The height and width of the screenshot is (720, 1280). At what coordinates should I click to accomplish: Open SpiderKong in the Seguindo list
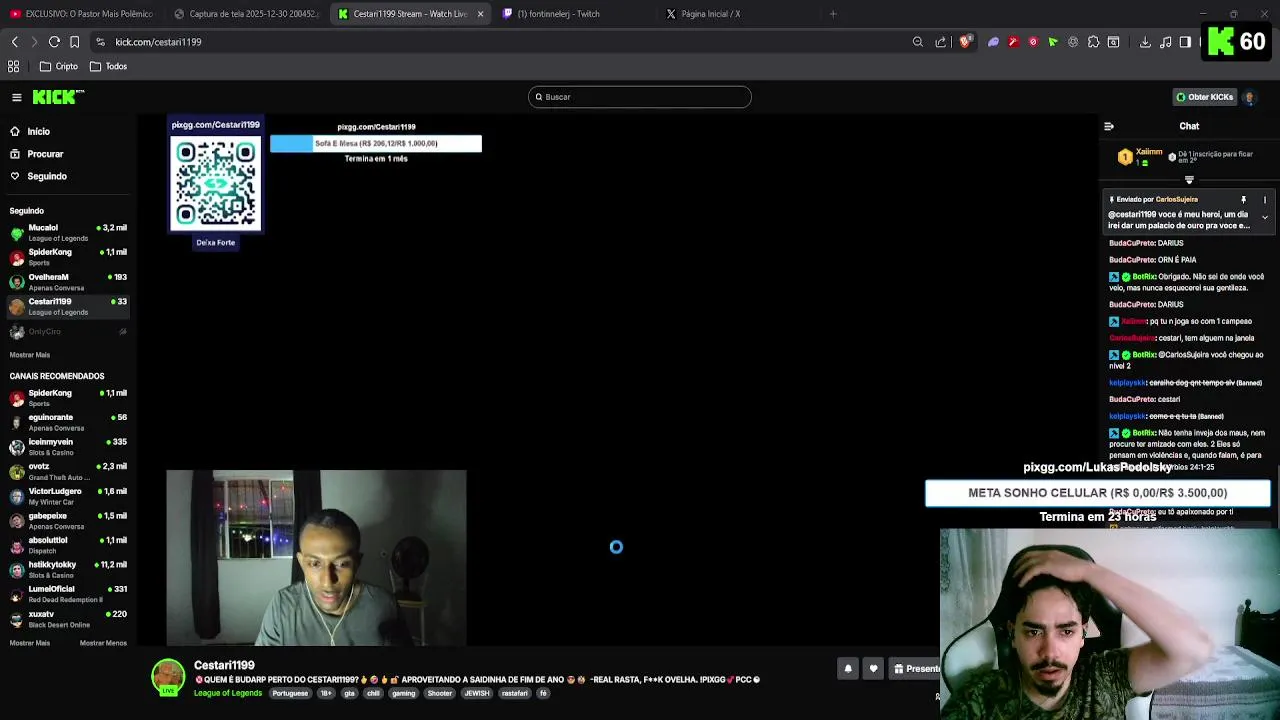pos(68,257)
